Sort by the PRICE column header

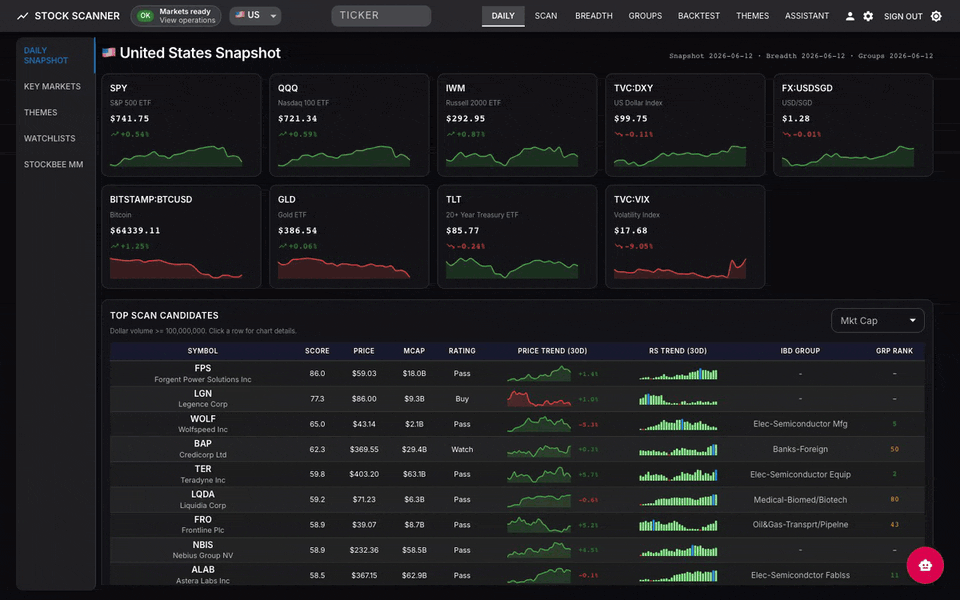click(x=364, y=351)
